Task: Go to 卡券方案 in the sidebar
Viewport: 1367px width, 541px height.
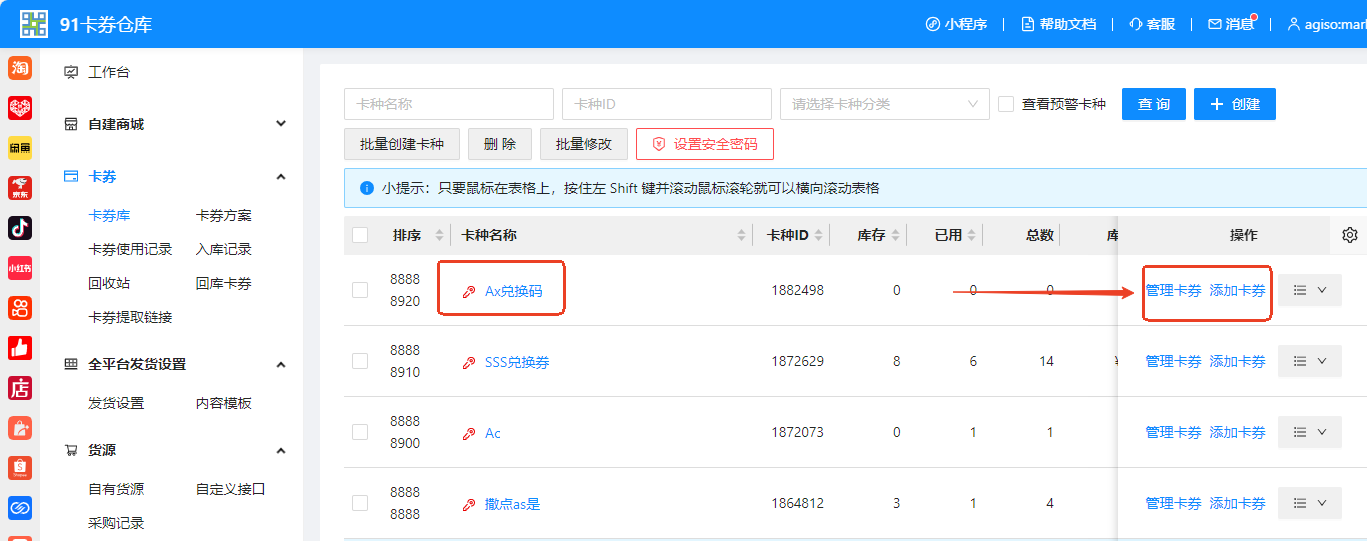Action: [x=224, y=215]
